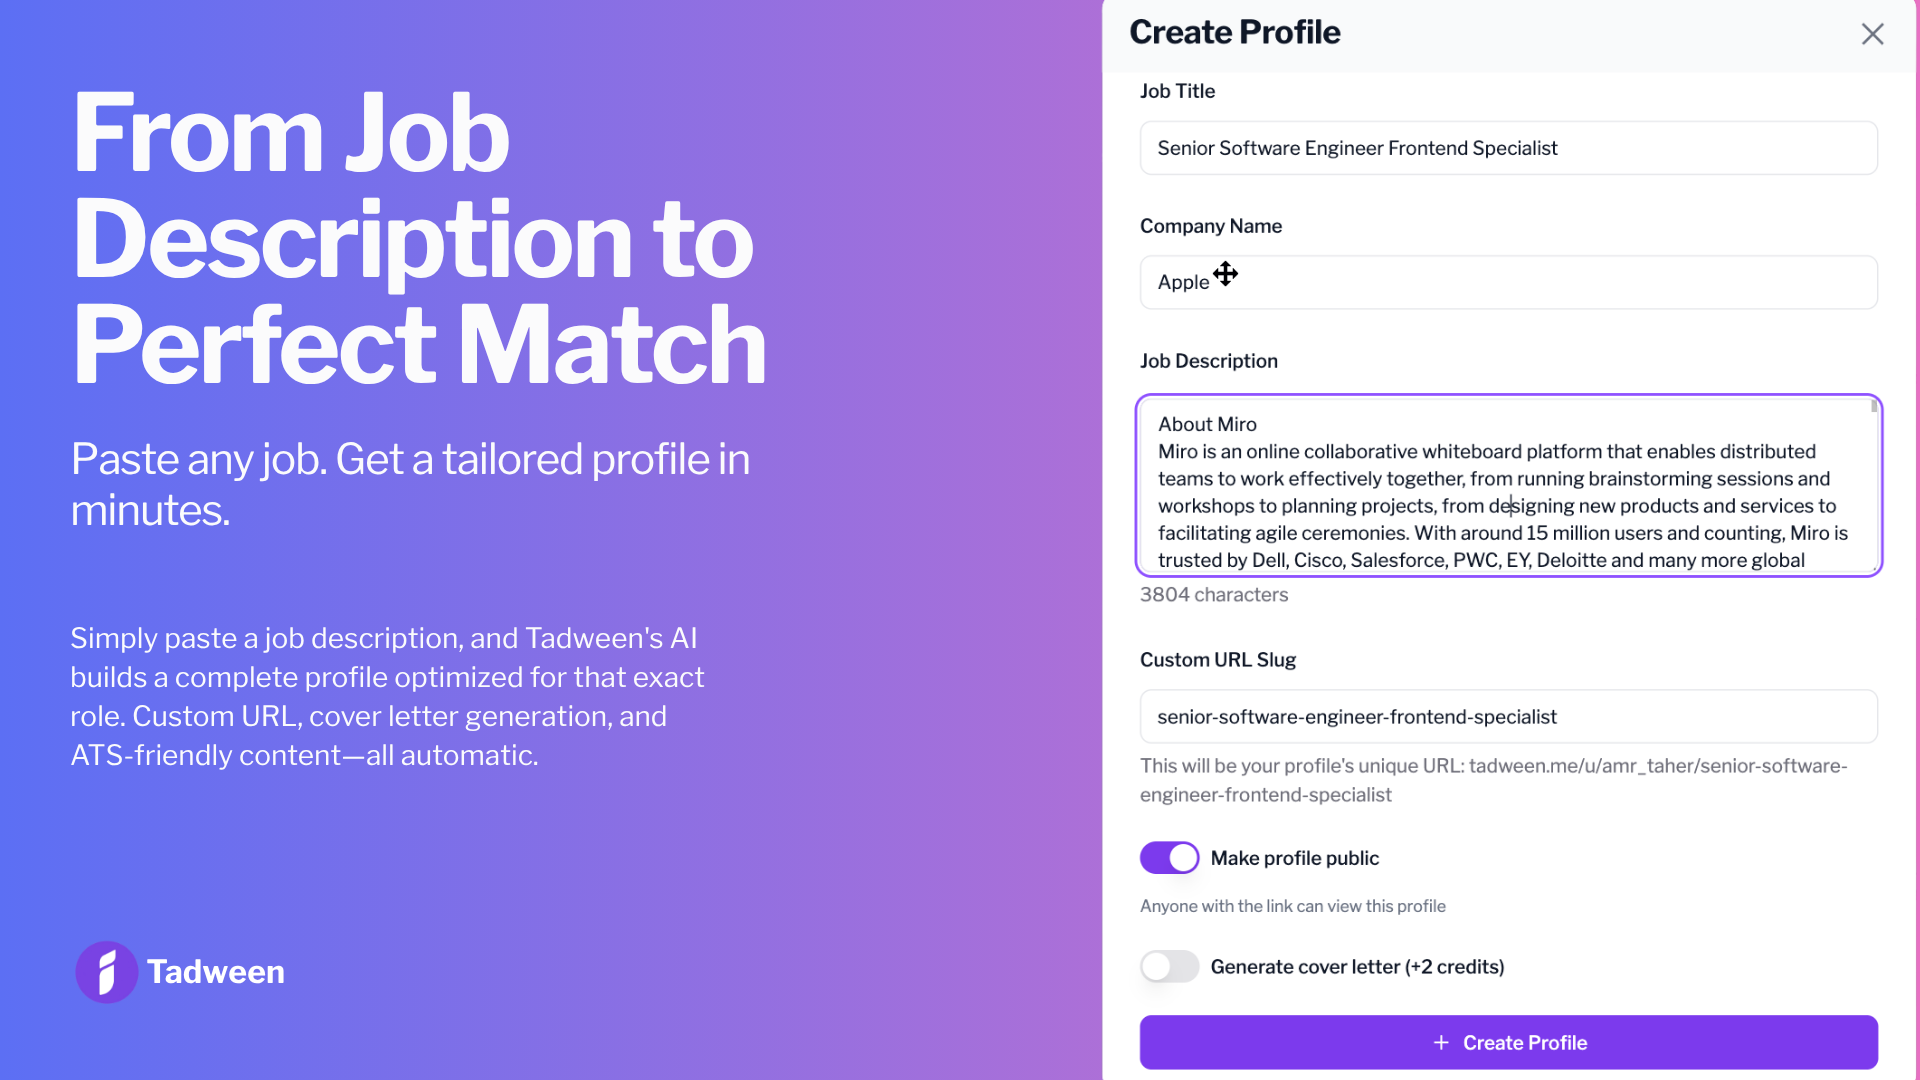The width and height of the screenshot is (1920, 1080).
Task: Click the resize handle of description textarea
Action: 1873,567
